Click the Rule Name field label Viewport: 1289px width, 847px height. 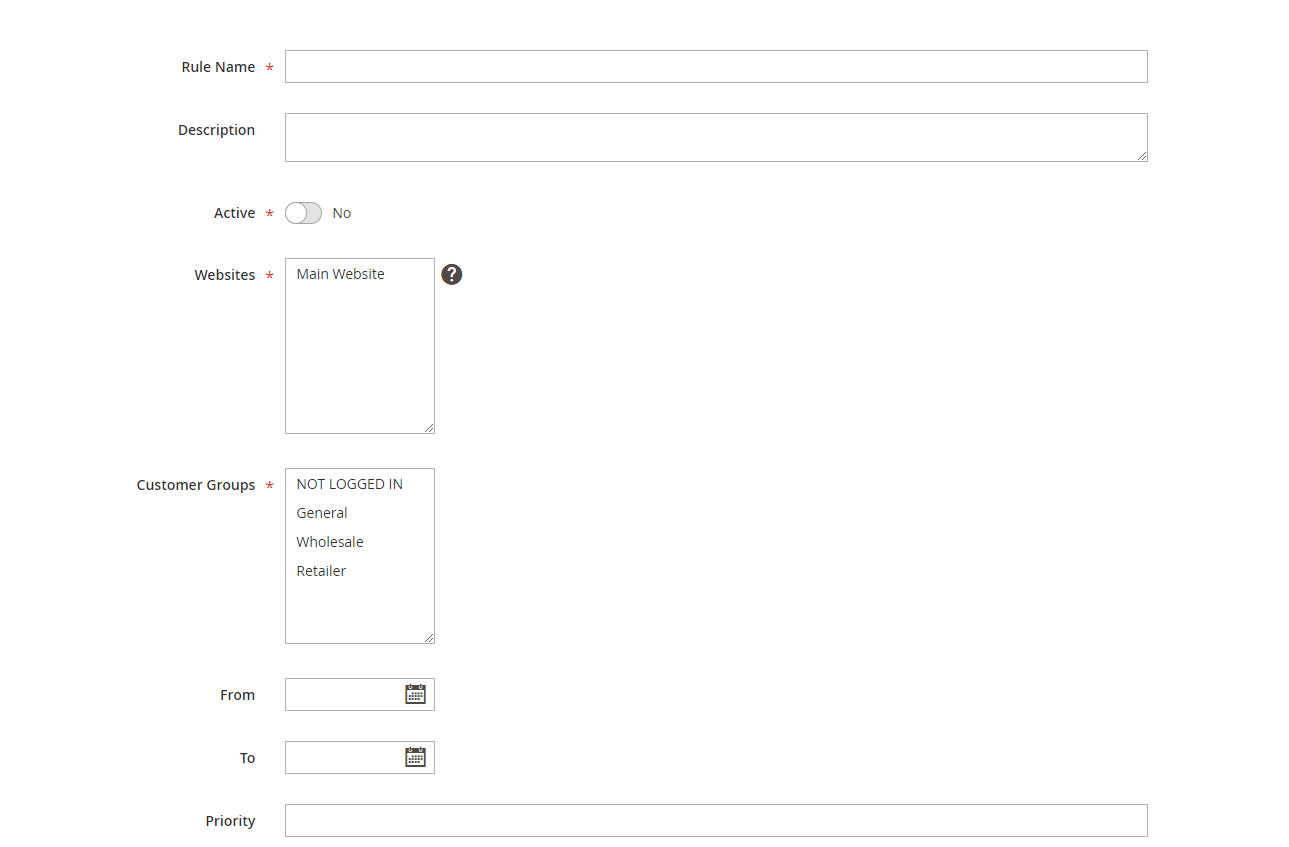click(x=218, y=67)
